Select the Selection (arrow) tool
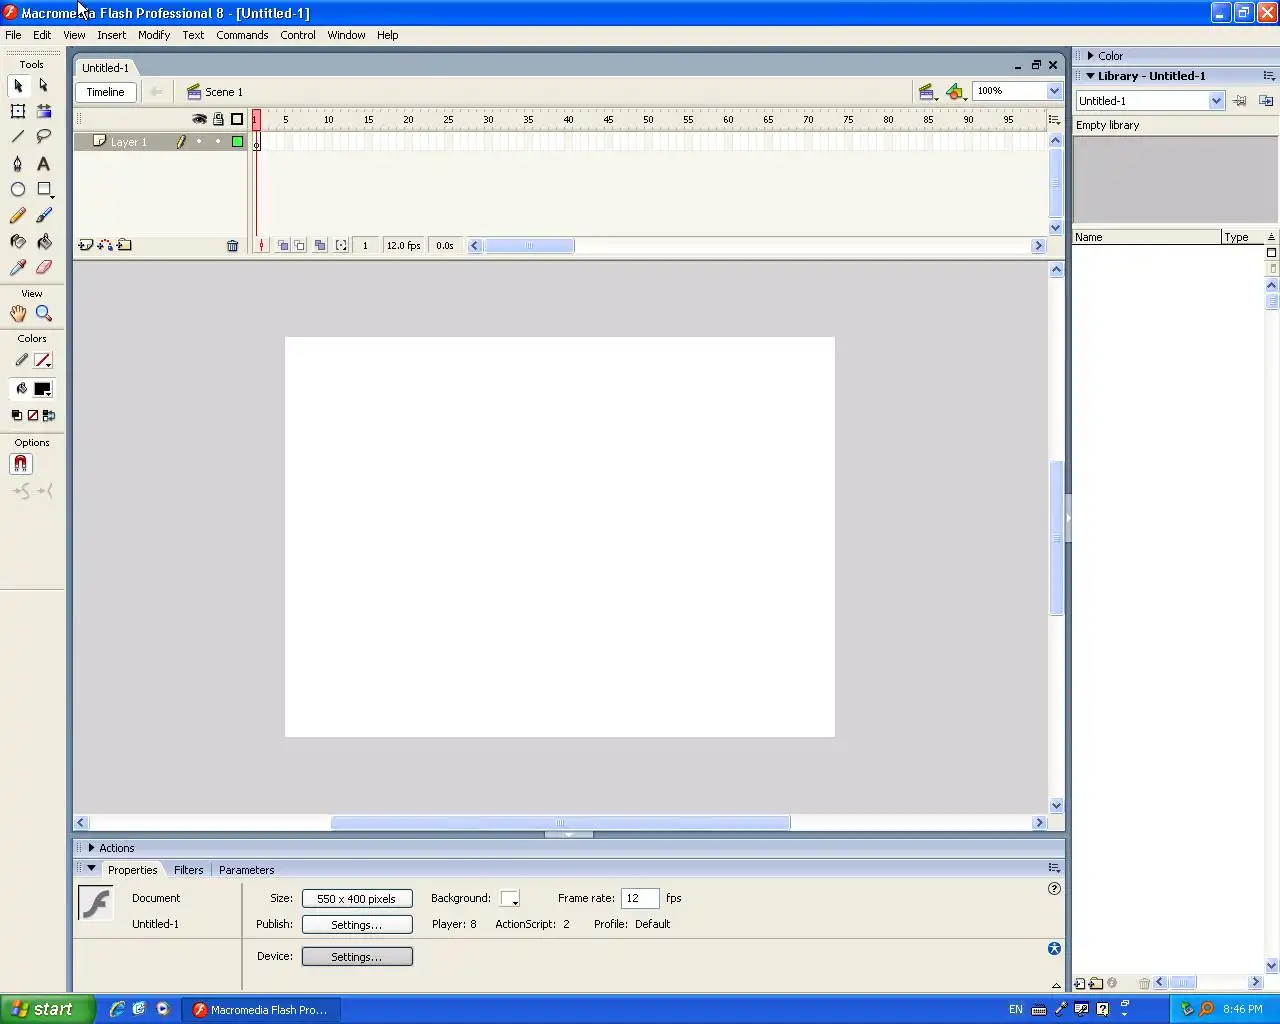Image resolution: width=1280 pixels, height=1024 pixels. [18, 86]
